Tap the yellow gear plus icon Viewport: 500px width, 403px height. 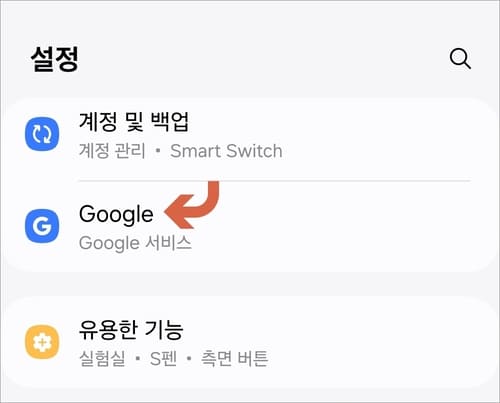42,342
